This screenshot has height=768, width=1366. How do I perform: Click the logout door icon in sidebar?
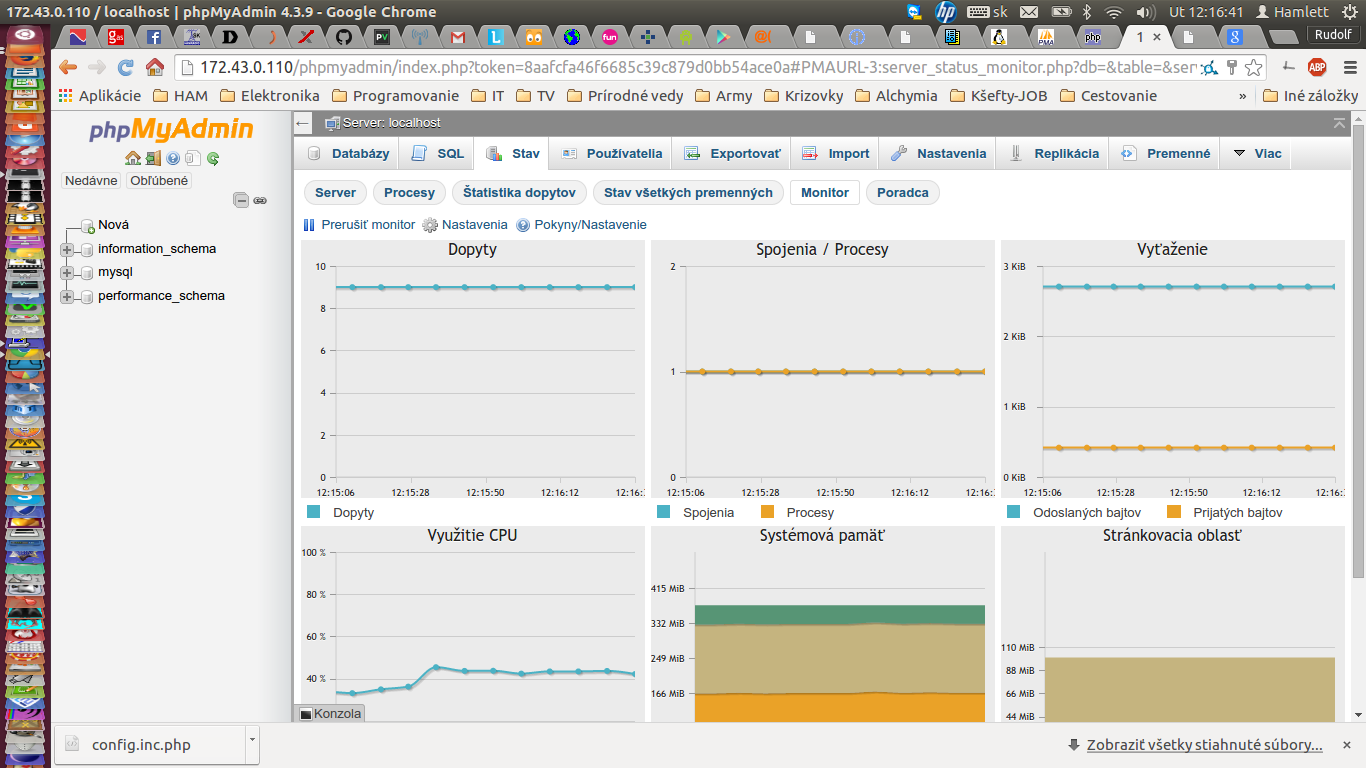[152, 158]
